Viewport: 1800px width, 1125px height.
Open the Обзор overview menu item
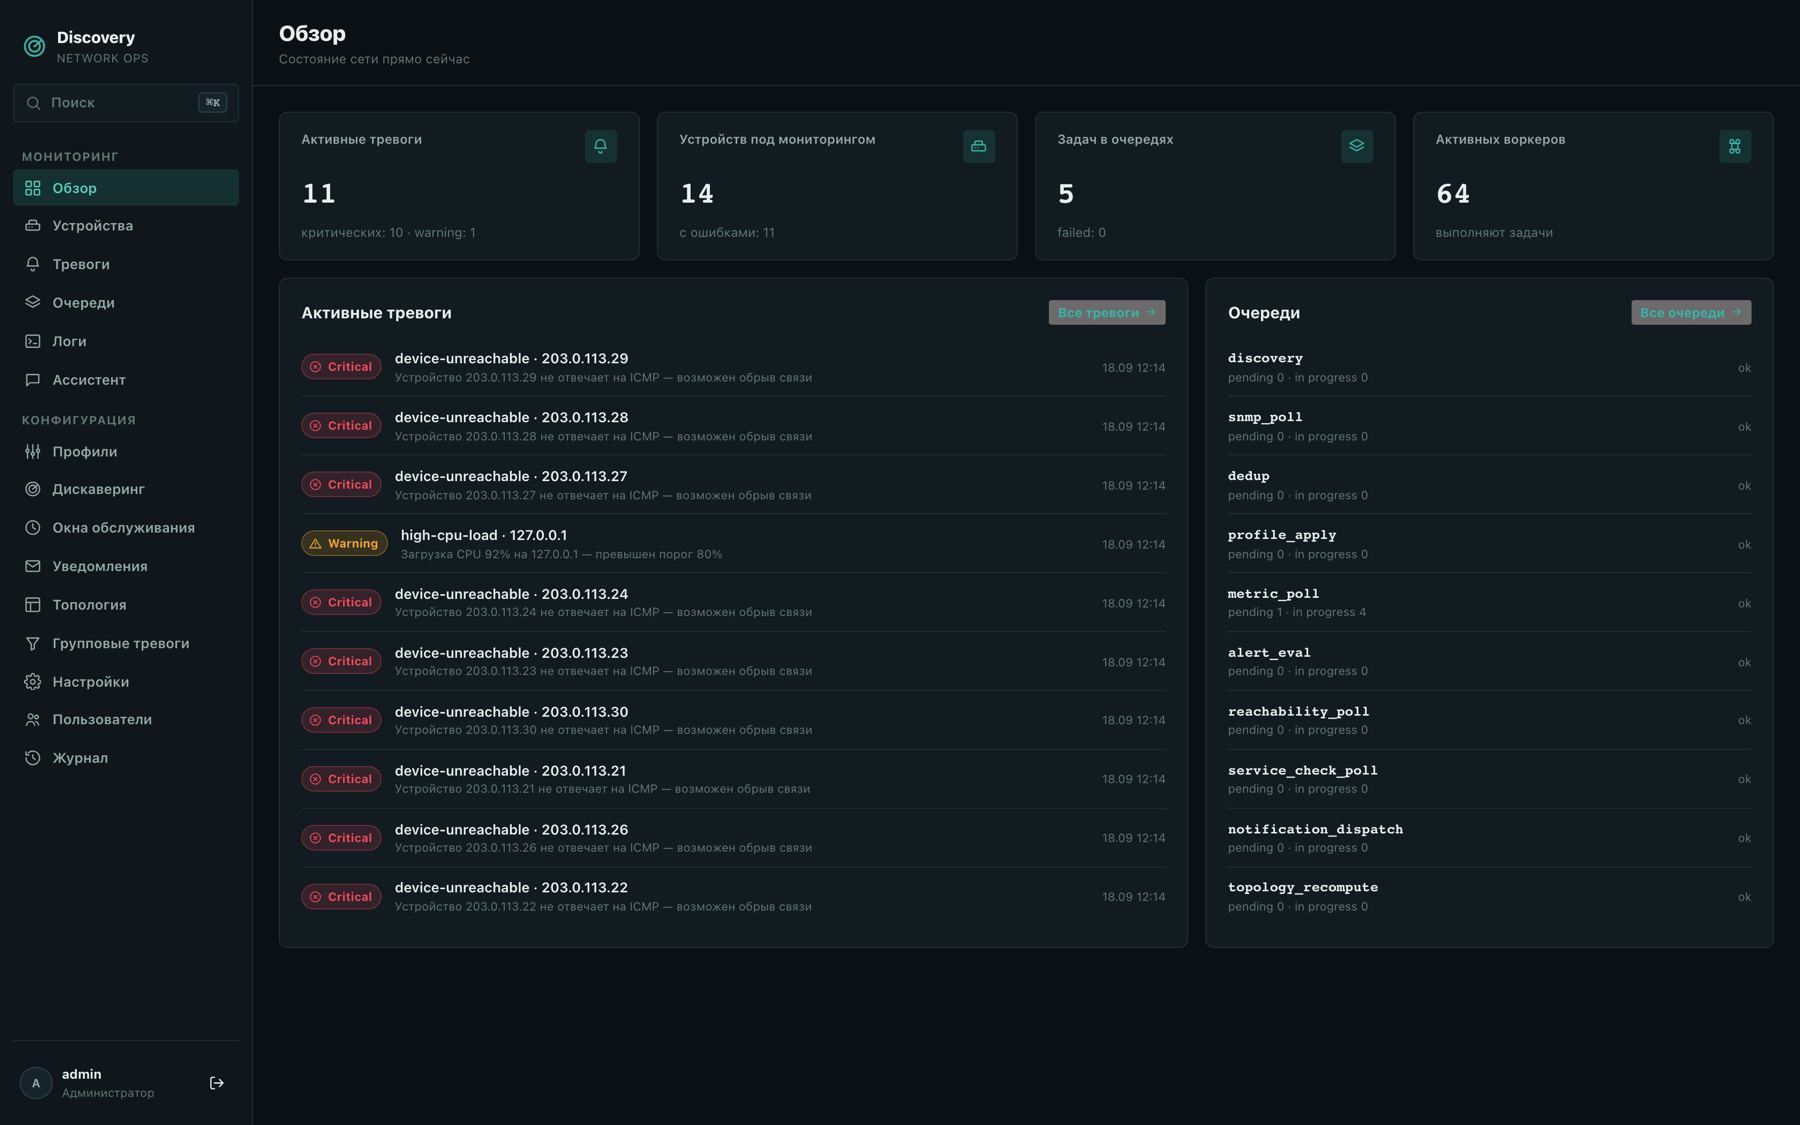[x=126, y=188]
